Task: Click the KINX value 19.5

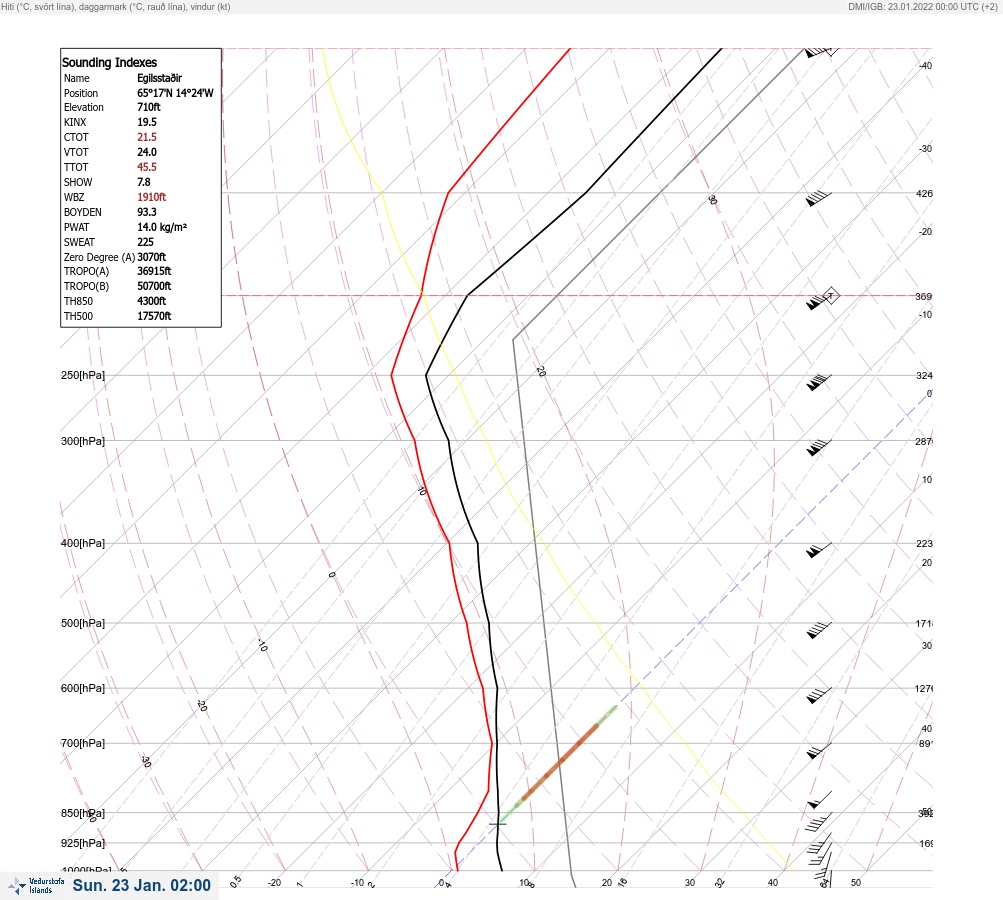Action: pos(146,122)
